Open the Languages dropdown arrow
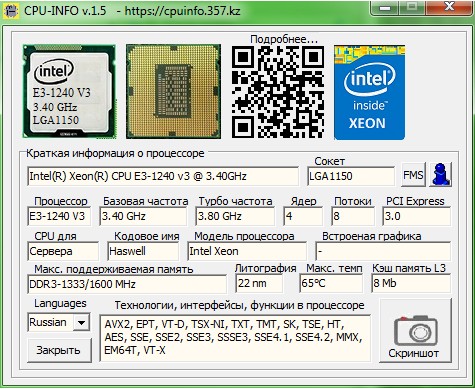 81,322
